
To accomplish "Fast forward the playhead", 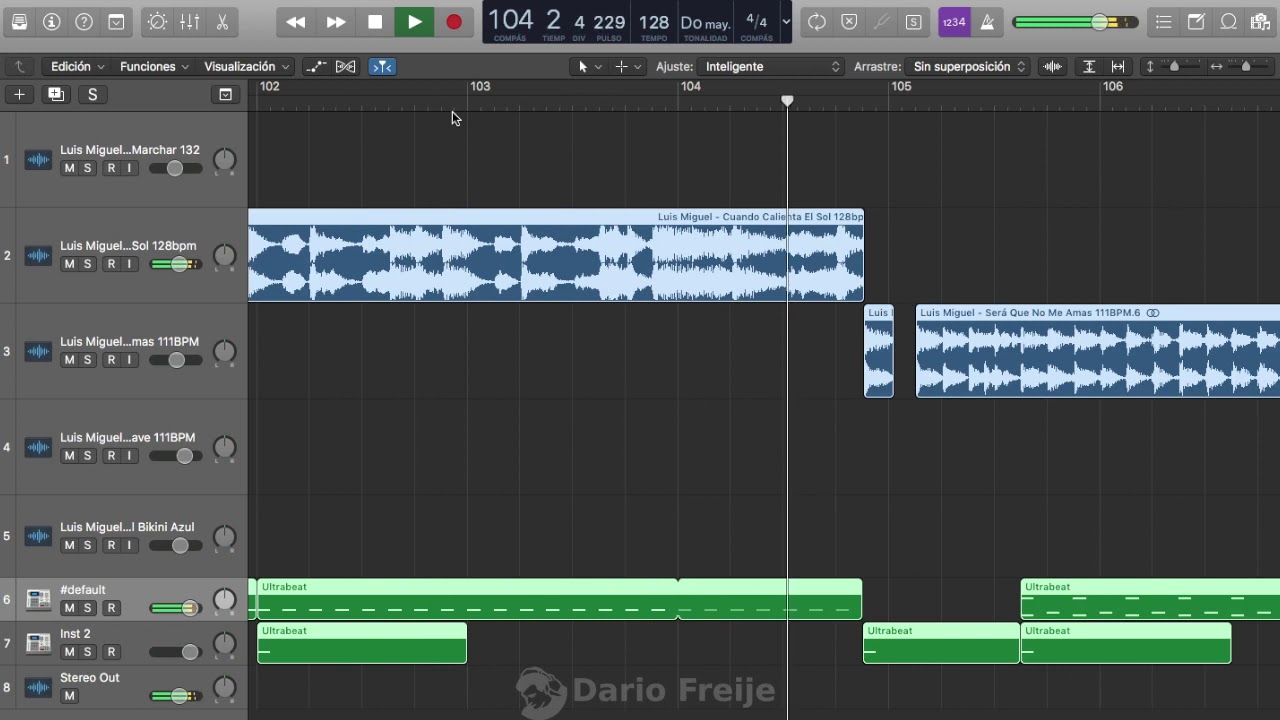I will (336, 22).
